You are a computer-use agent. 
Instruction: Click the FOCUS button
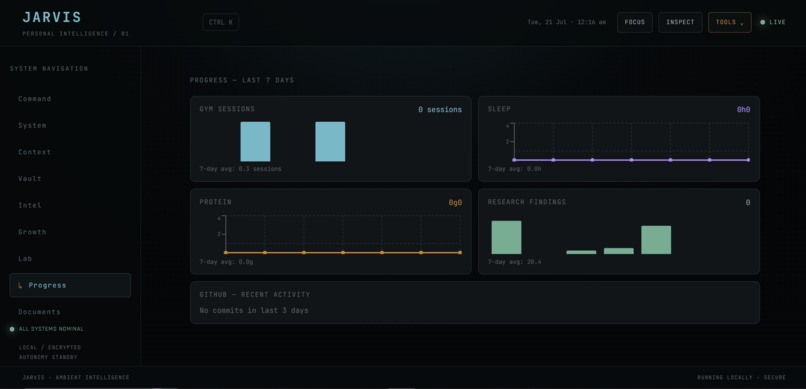[635, 23]
